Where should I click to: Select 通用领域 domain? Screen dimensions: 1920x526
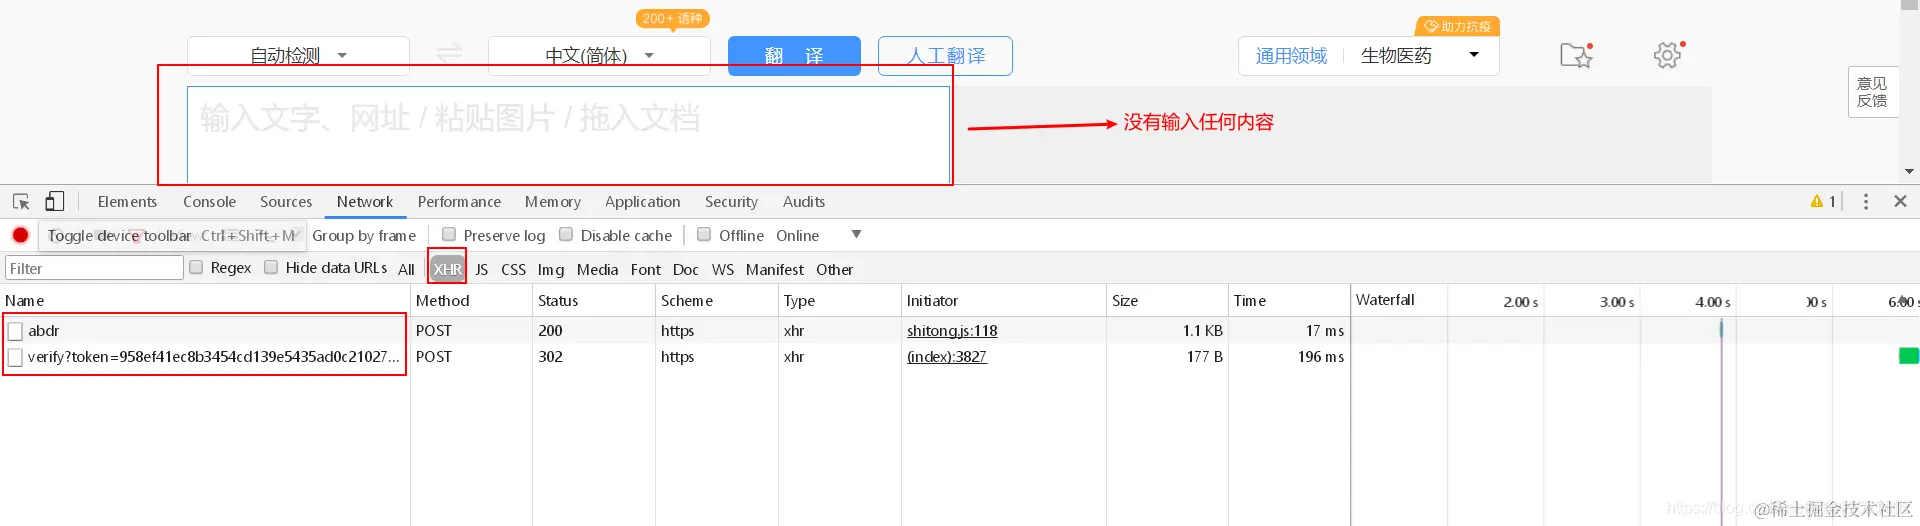point(1291,56)
